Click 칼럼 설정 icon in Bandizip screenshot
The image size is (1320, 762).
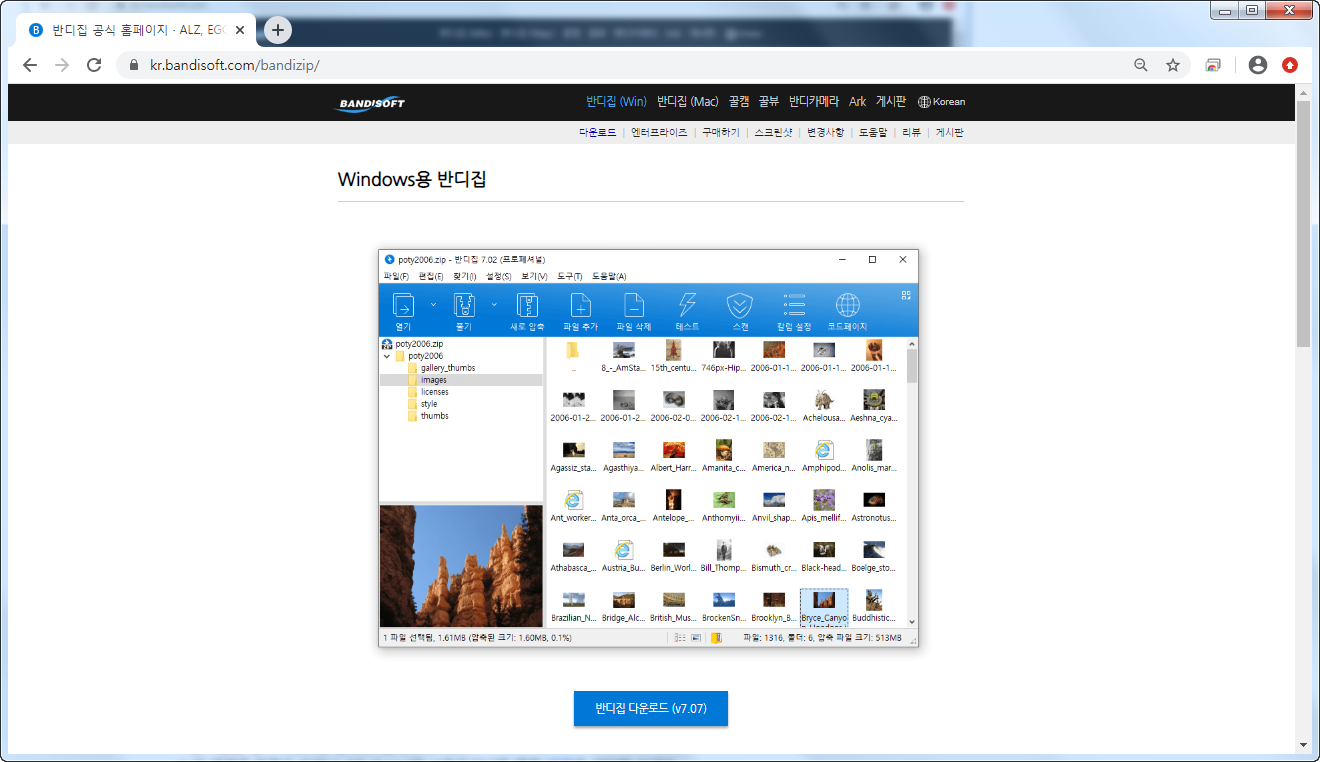click(794, 305)
